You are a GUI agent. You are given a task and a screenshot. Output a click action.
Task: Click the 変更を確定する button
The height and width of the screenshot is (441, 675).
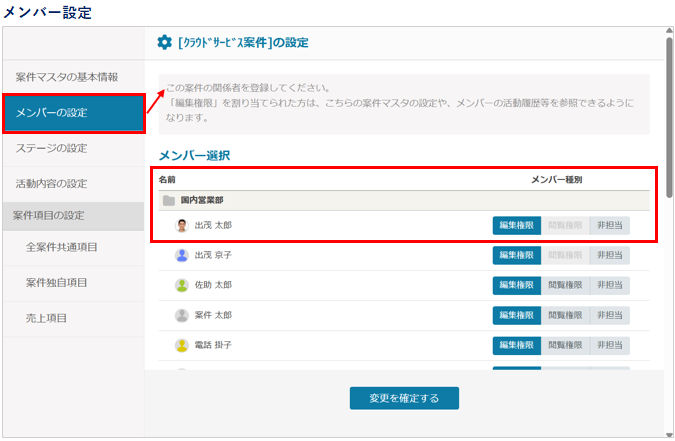(x=404, y=398)
